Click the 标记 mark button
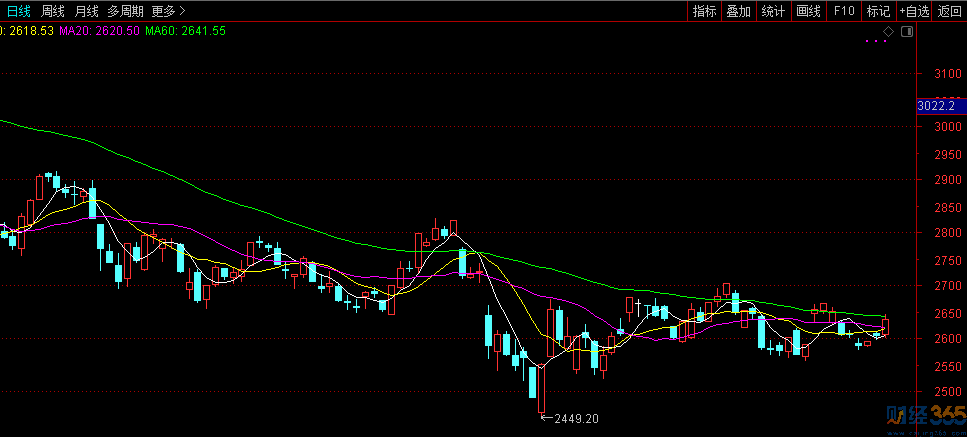 tap(878, 11)
